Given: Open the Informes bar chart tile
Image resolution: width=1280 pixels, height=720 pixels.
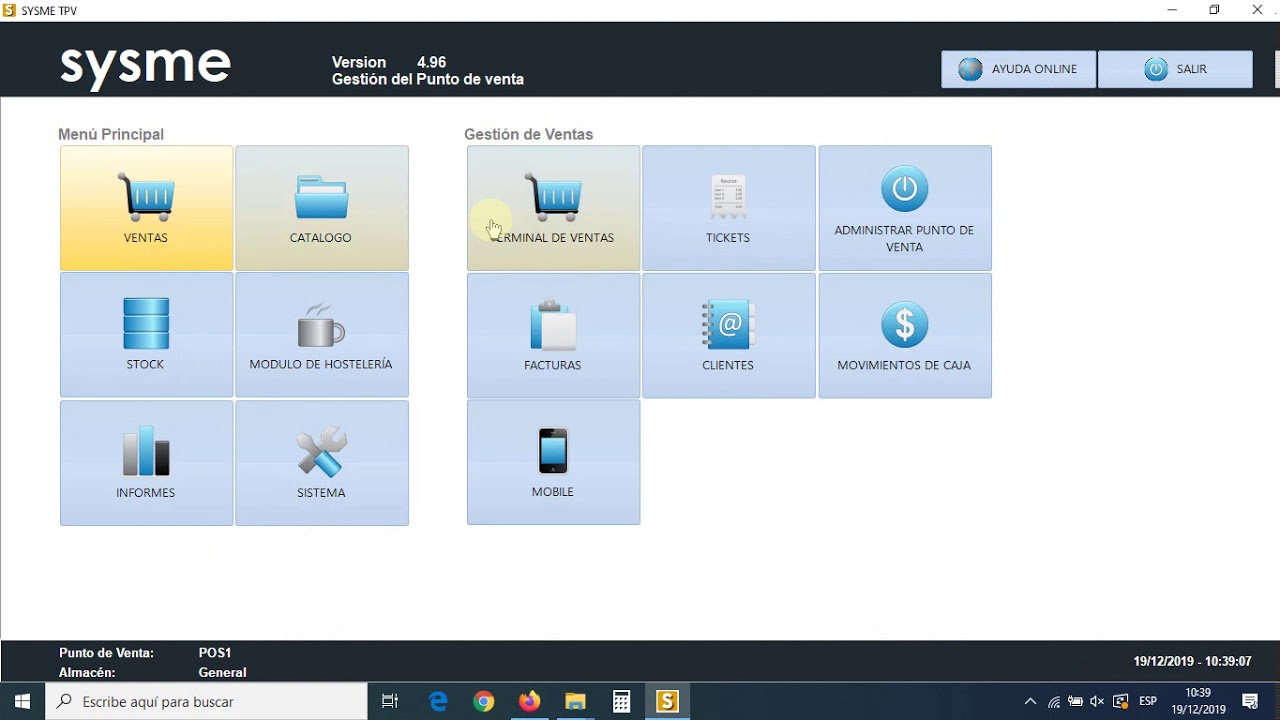Looking at the screenshot, I should (146, 463).
